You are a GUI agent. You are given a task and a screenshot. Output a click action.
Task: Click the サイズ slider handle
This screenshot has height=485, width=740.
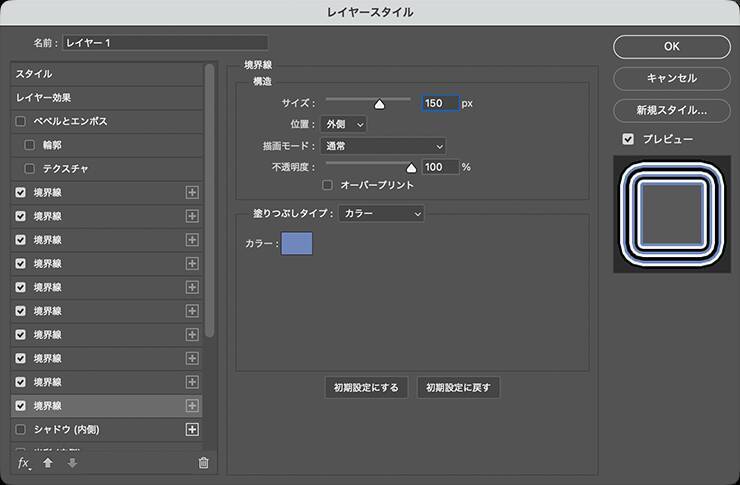(x=379, y=104)
